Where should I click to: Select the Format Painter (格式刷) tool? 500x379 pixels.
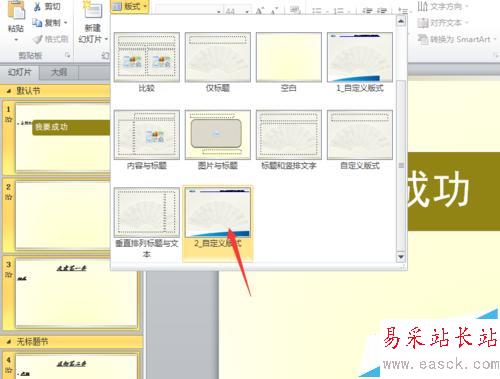pos(51,39)
